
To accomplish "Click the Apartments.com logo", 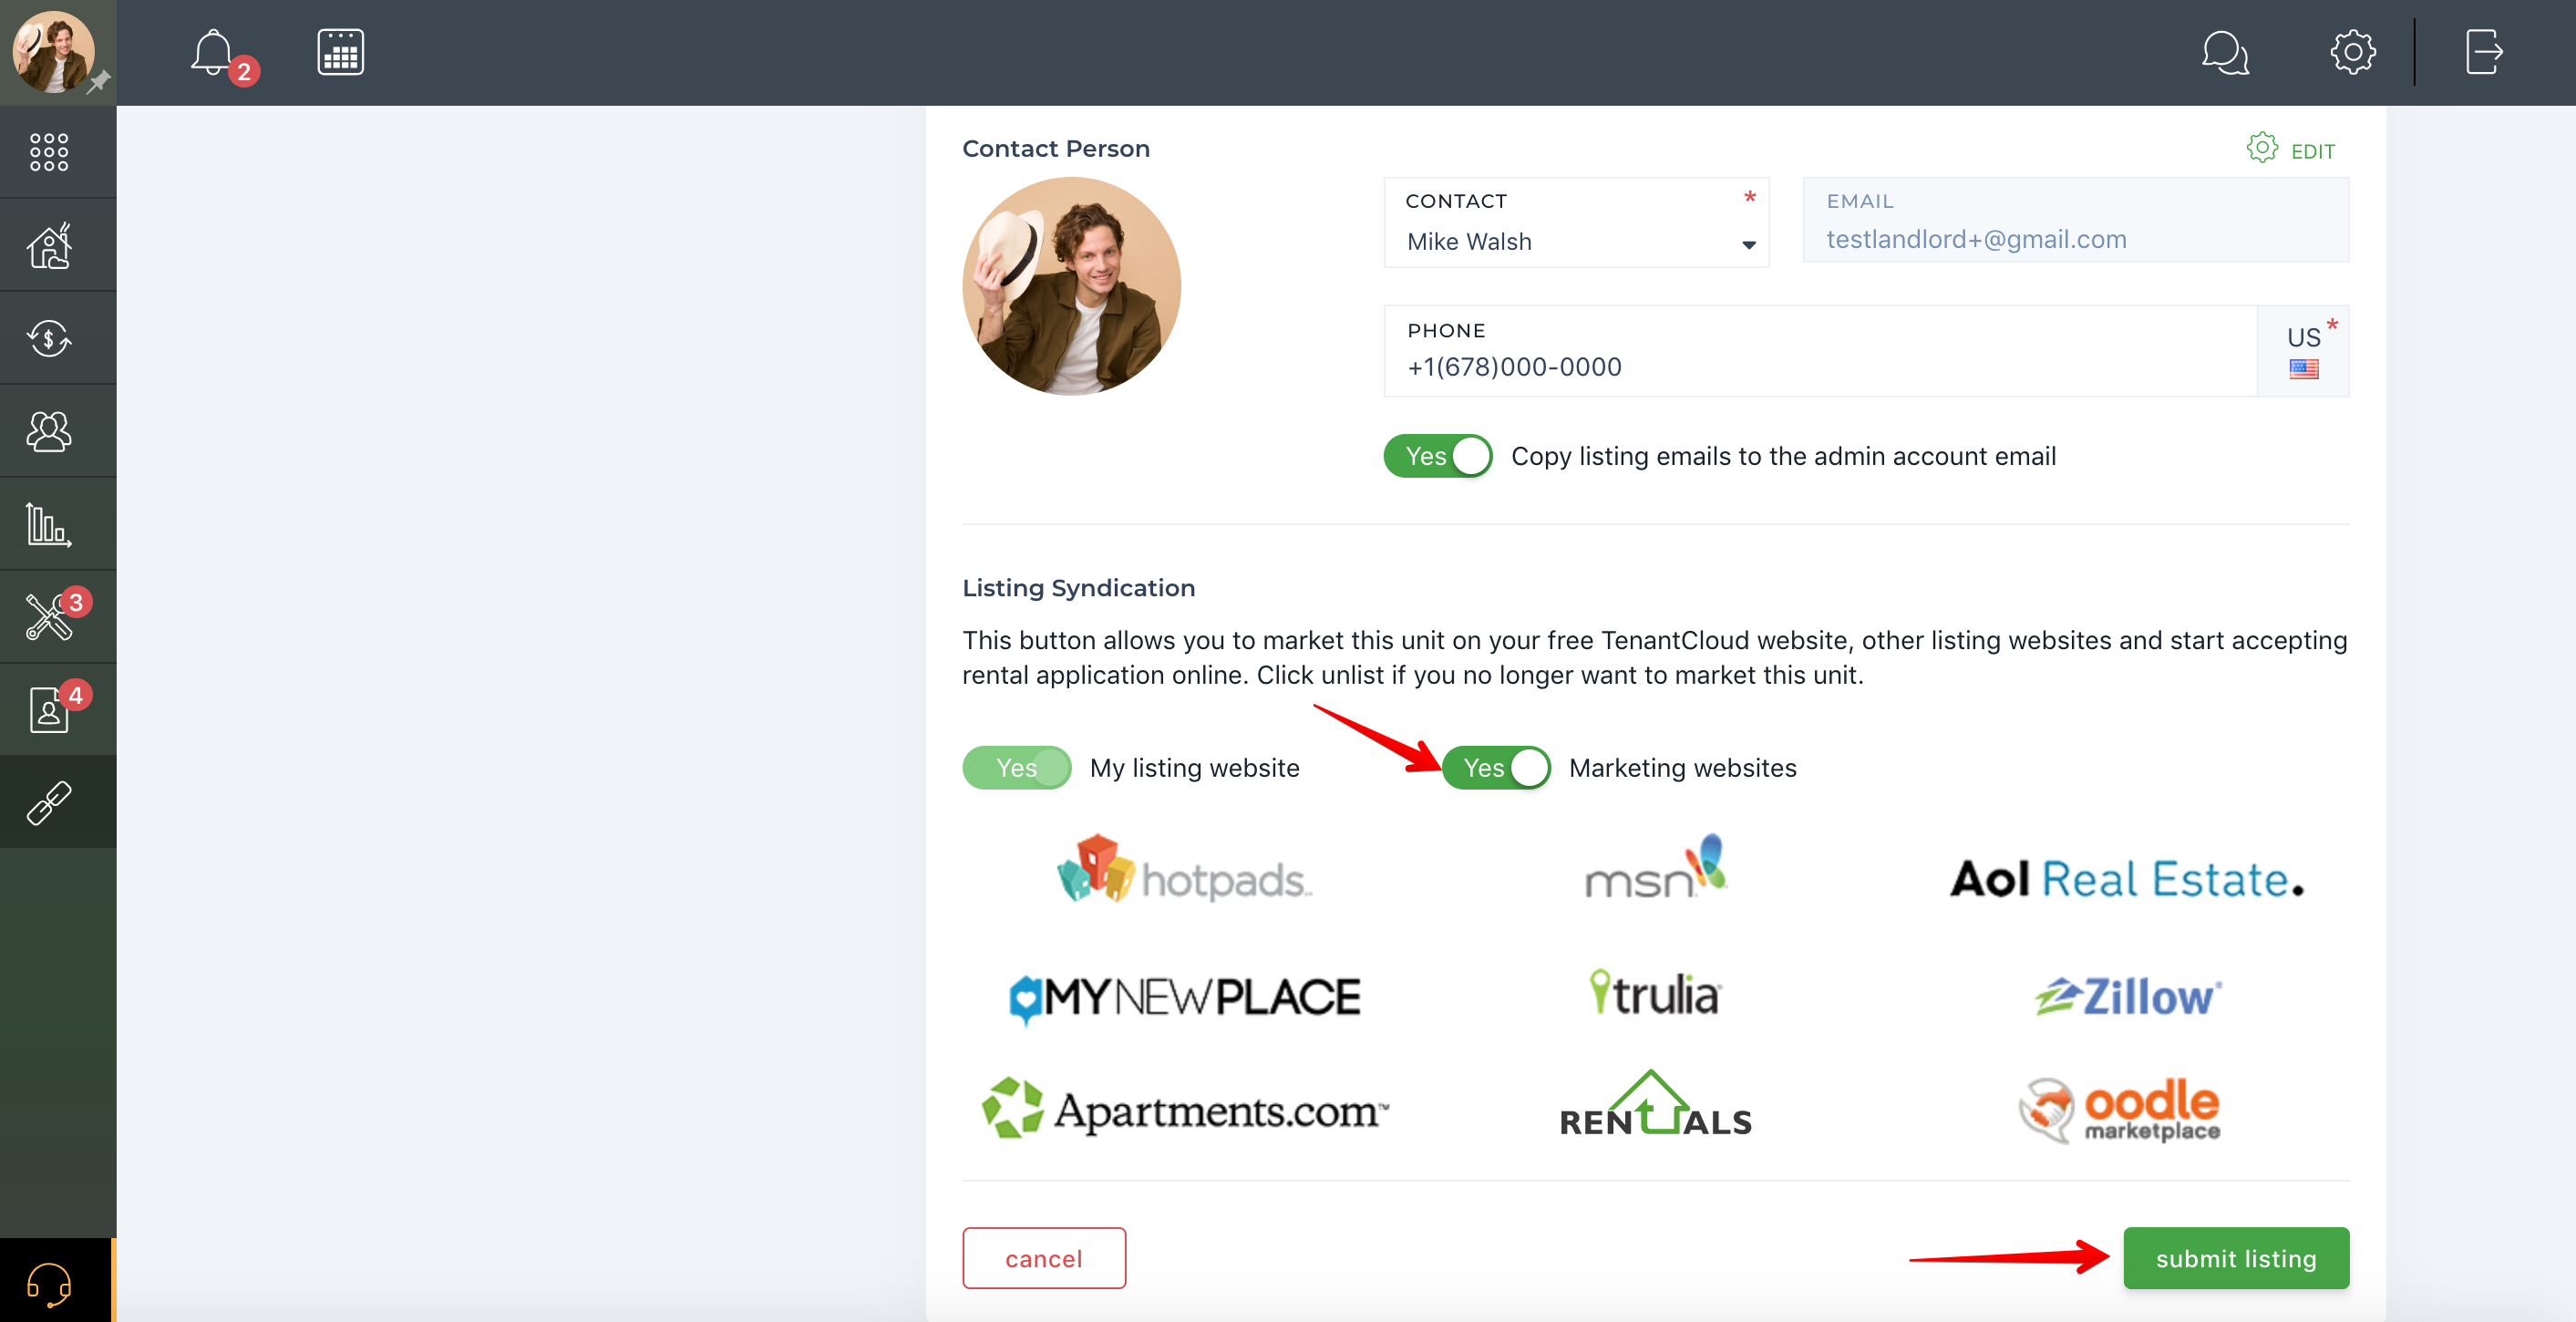I will click(1186, 1108).
